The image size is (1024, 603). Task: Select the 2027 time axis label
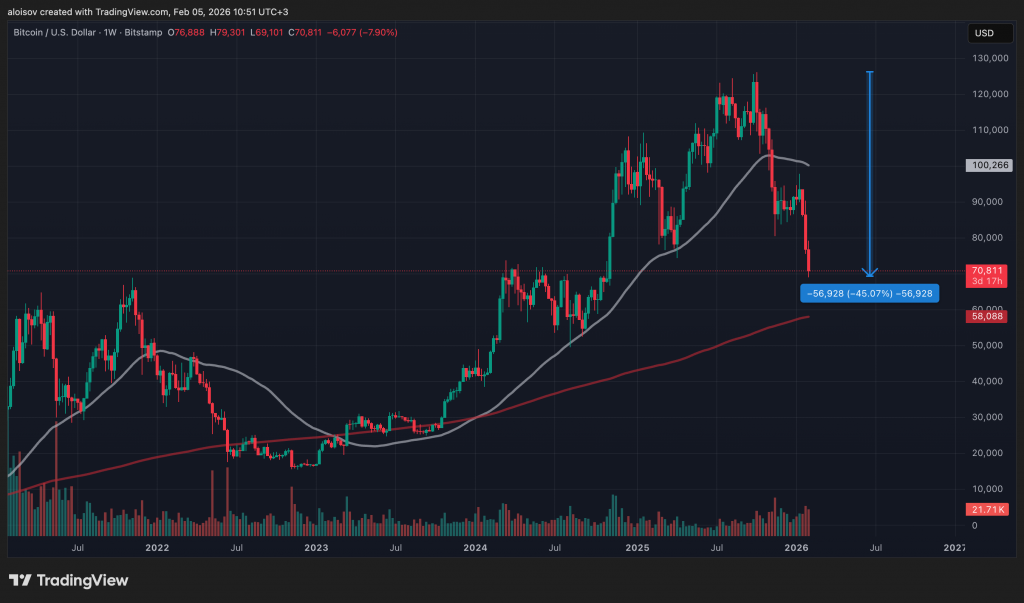pos(955,548)
